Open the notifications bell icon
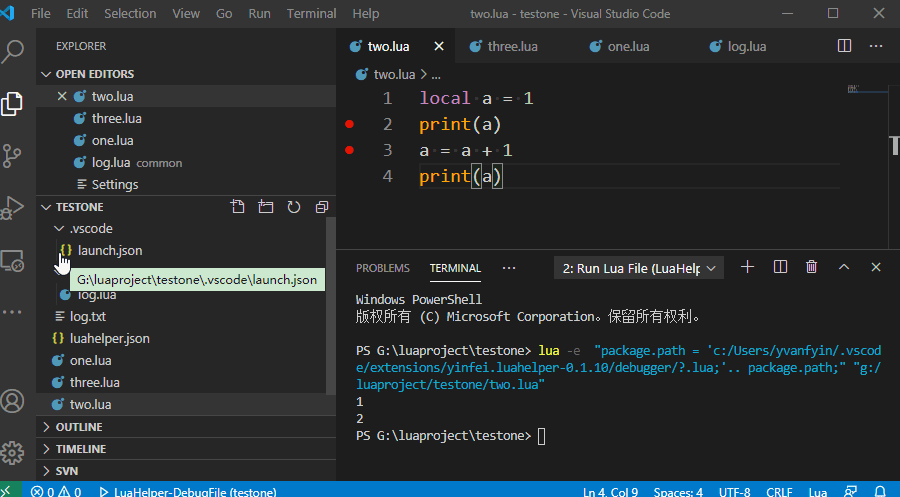The width and height of the screenshot is (900, 497). pyautogui.click(x=880, y=491)
